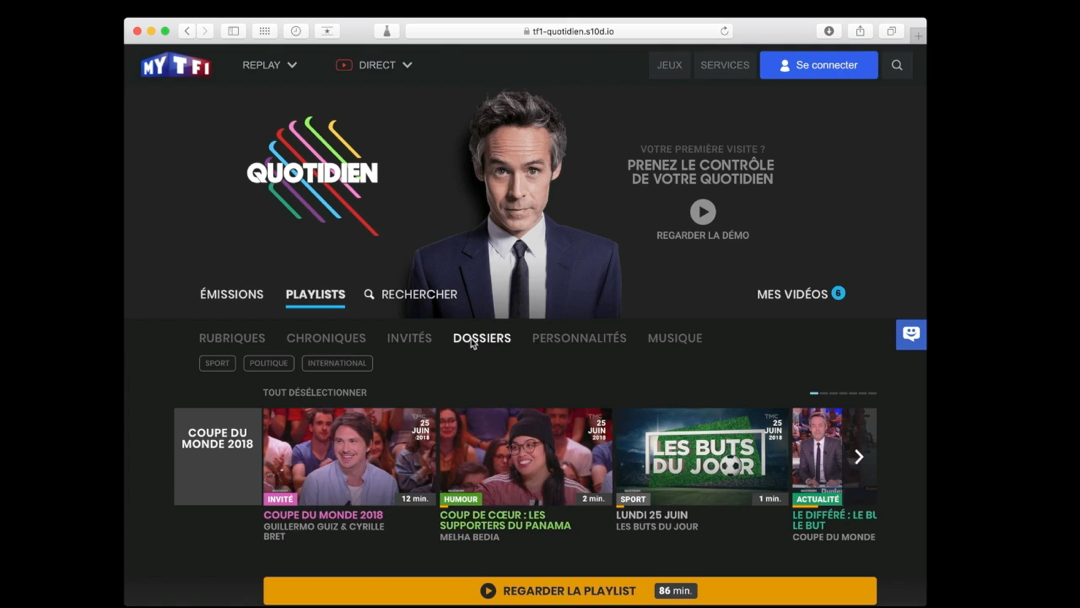Open Safari Top Sites grid icon
The height and width of the screenshot is (608, 1080).
point(264,31)
